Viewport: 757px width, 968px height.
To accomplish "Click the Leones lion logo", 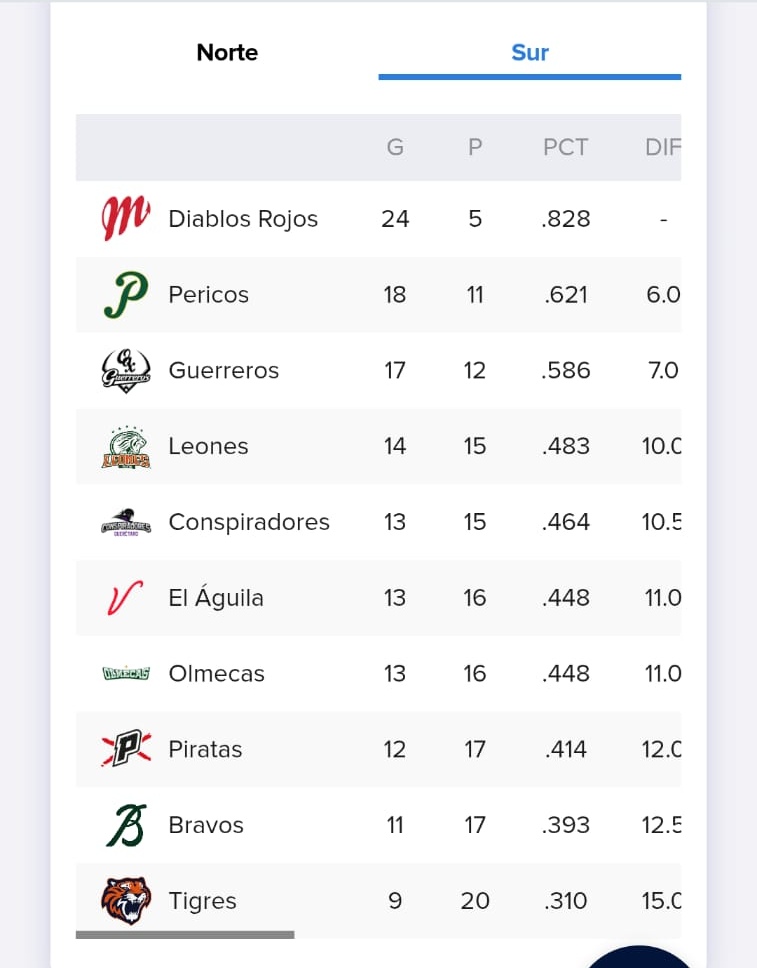I will coord(126,446).
